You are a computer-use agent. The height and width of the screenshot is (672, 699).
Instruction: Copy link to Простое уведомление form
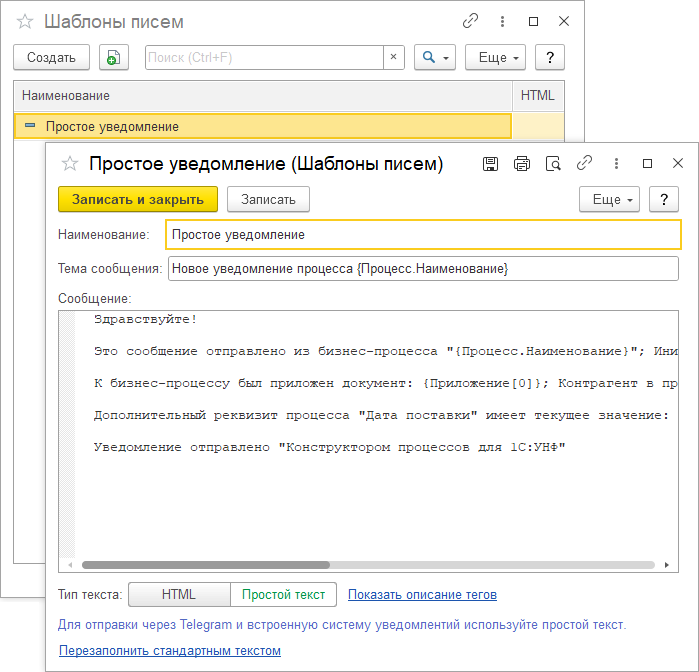click(x=584, y=164)
